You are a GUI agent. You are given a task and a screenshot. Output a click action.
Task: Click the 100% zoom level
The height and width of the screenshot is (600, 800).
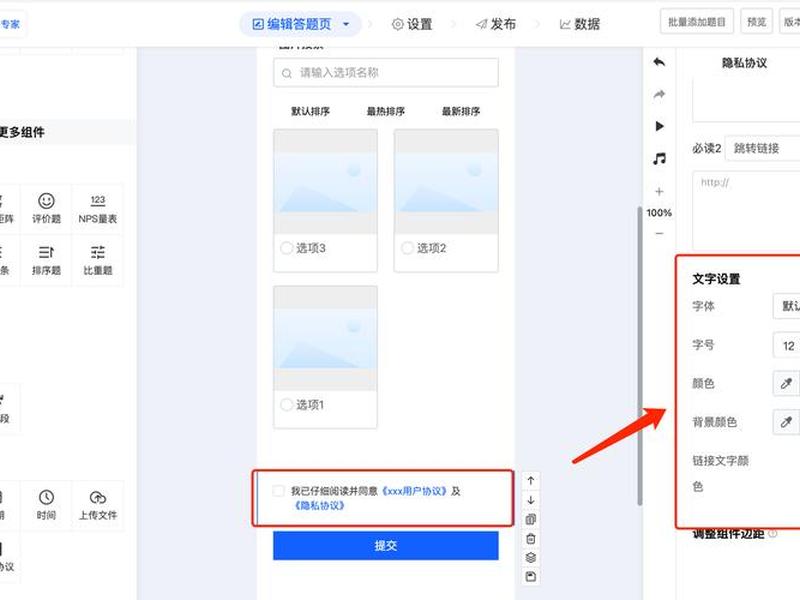659,213
